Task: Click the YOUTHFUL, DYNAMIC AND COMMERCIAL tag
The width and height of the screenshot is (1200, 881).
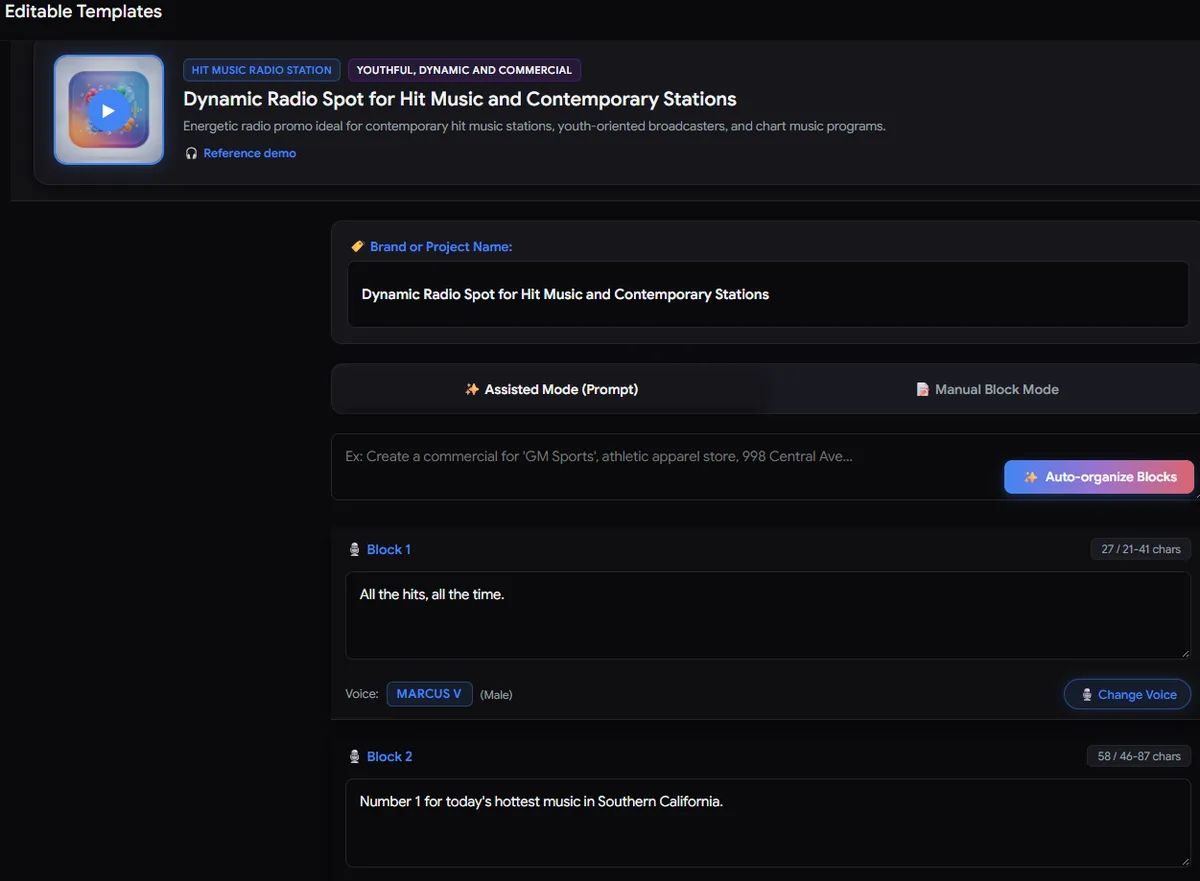Action: click(x=464, y=70)
